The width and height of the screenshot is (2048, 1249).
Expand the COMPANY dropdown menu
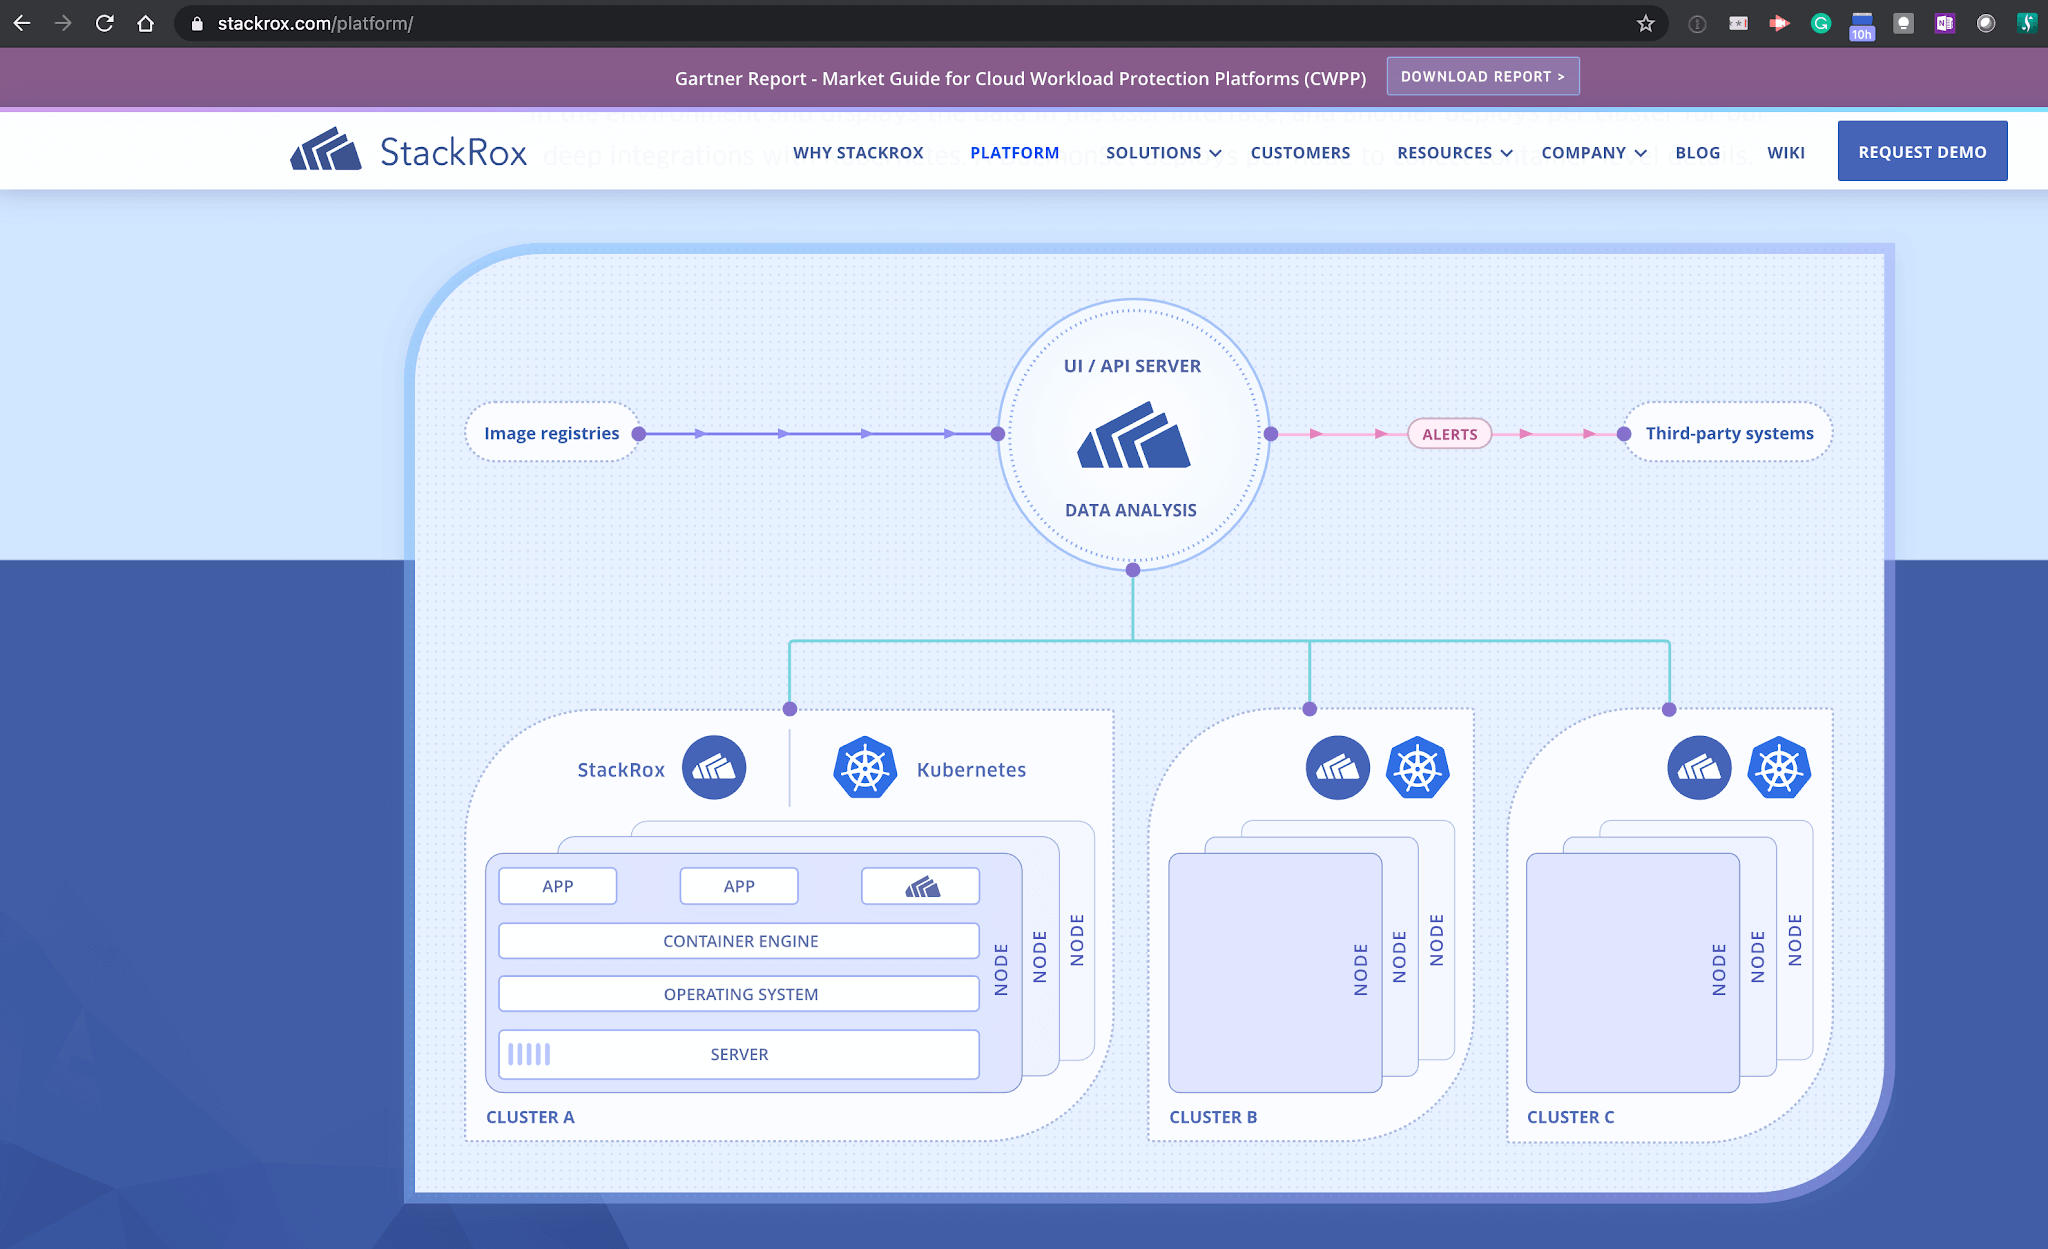(1592, 152)
